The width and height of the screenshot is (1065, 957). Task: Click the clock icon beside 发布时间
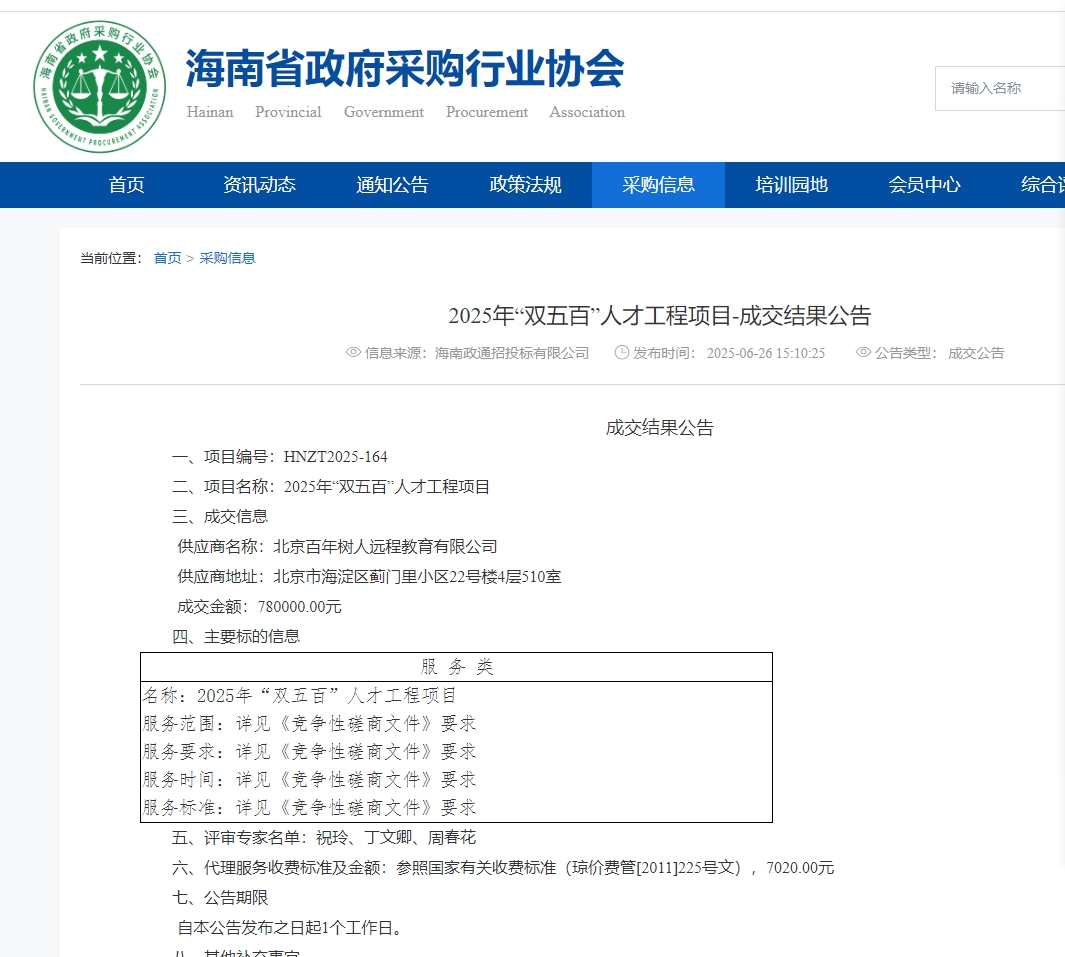(621, 353)
